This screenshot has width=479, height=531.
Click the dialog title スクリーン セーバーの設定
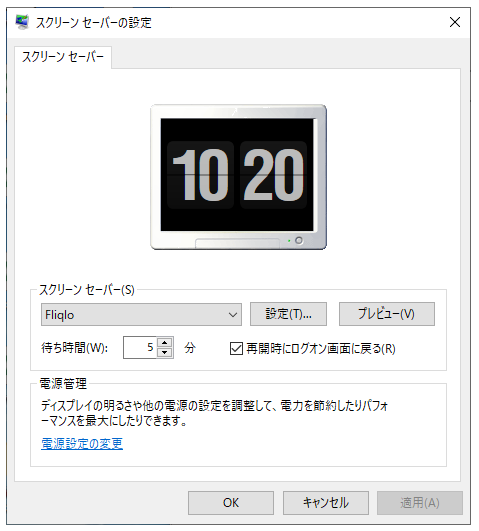click(93, 23)
